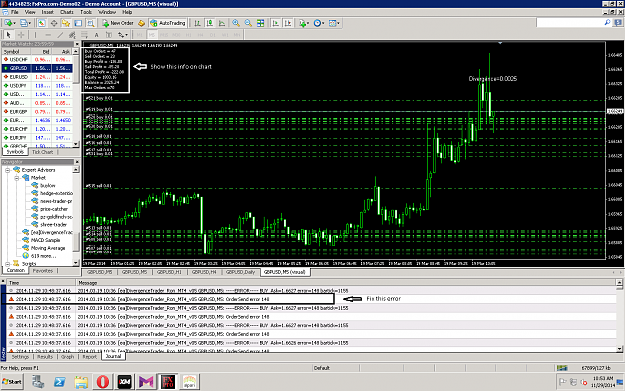Select the Vertical Line drawing tool
The height and width of the screenshot is (391, 625).
coord(35,35)
